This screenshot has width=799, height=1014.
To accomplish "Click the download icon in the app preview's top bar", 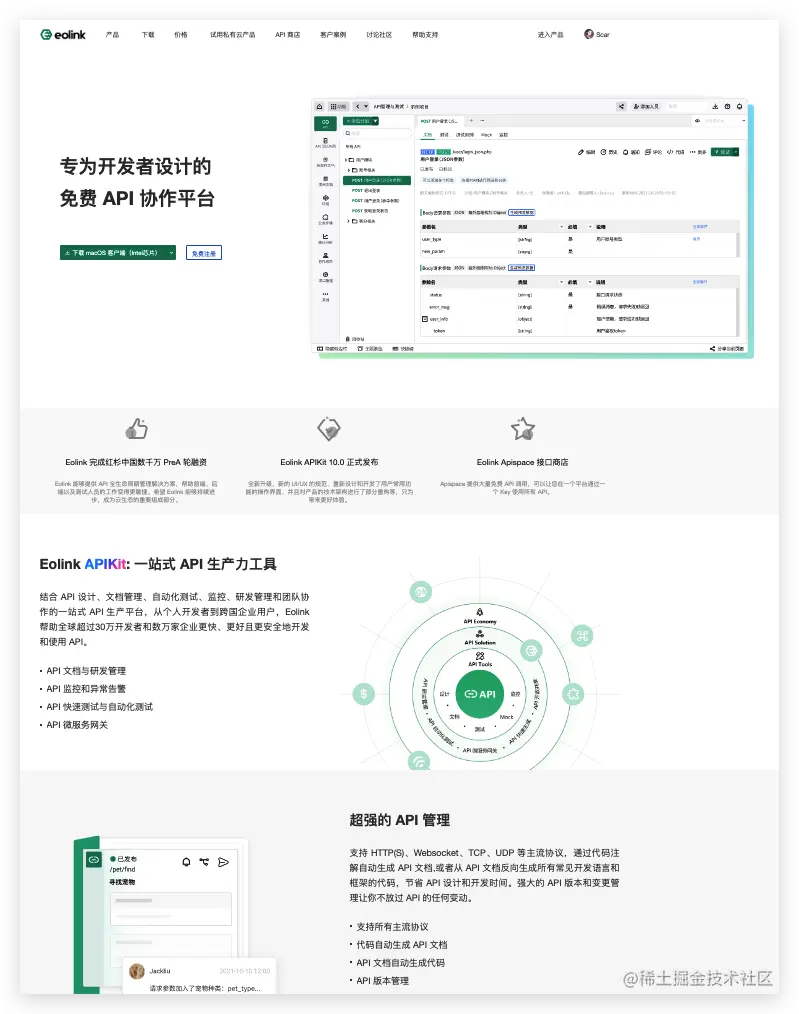I will click(715, 107).
